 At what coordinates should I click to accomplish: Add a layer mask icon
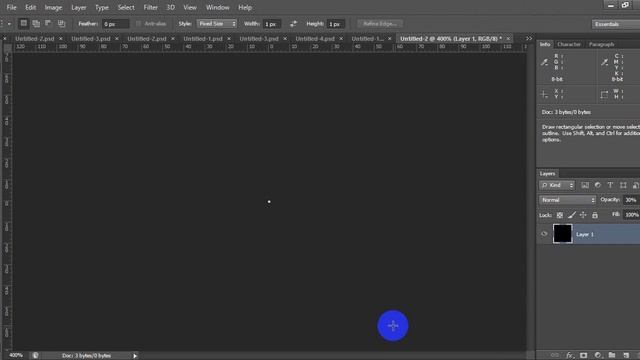tap(584, 356)
